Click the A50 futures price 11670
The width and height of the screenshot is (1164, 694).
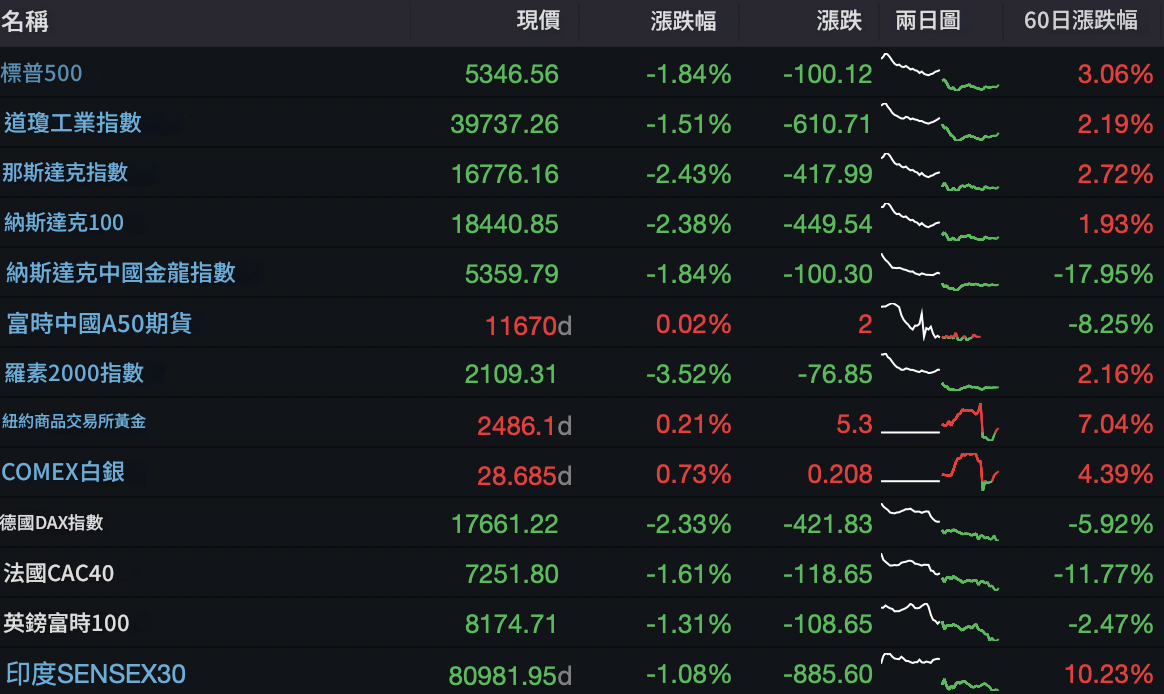[x=521, y=325]
